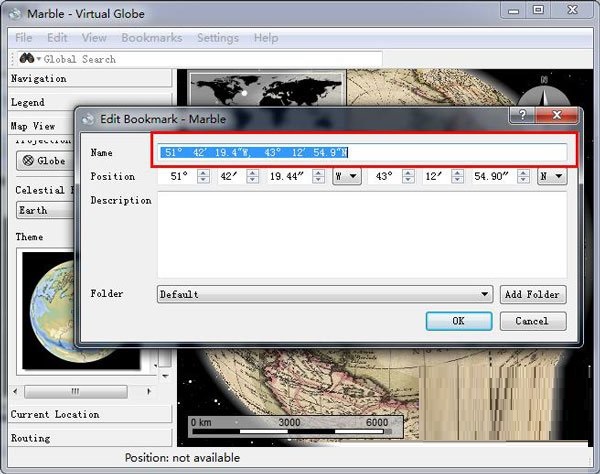Open the Bookmarks menu

pos(152,38)
